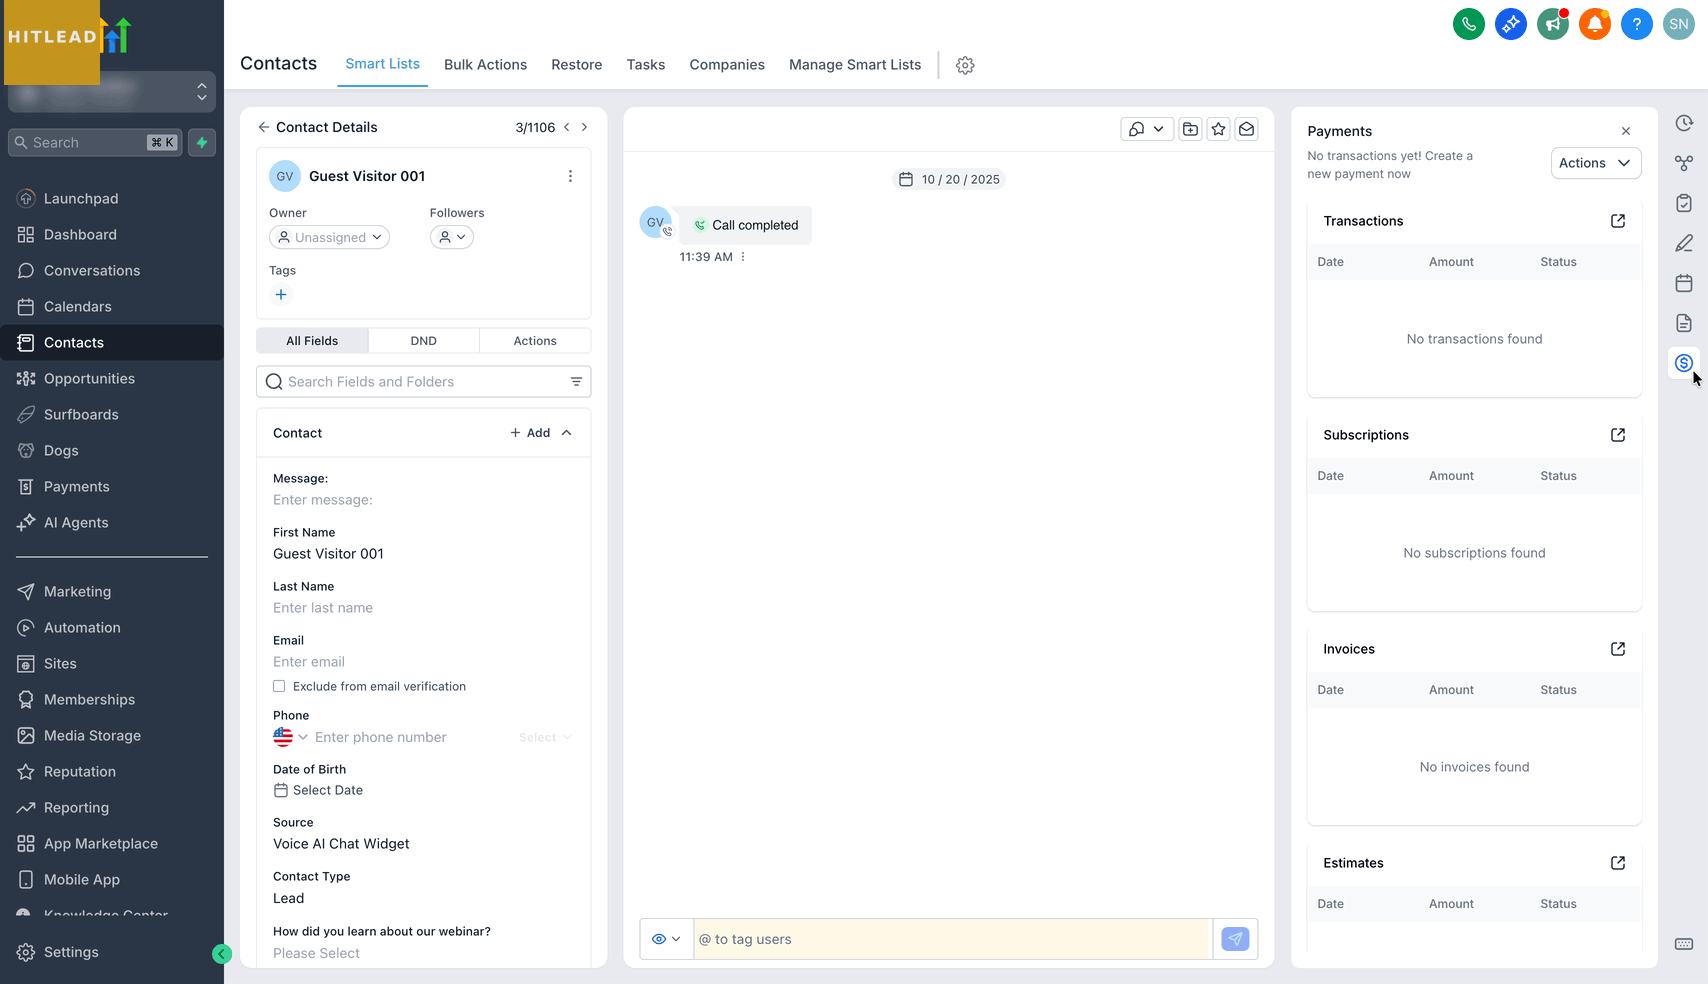The height and width of the screenshot is (984, 1708).
Task: Open the documents icon in right rail
Action: pos(1684,323)
